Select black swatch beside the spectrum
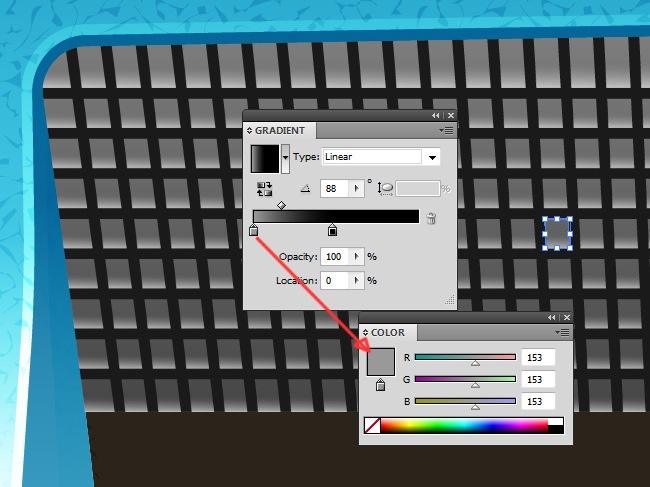This screenshot has width=650, height=487. (x=556, y=429)
